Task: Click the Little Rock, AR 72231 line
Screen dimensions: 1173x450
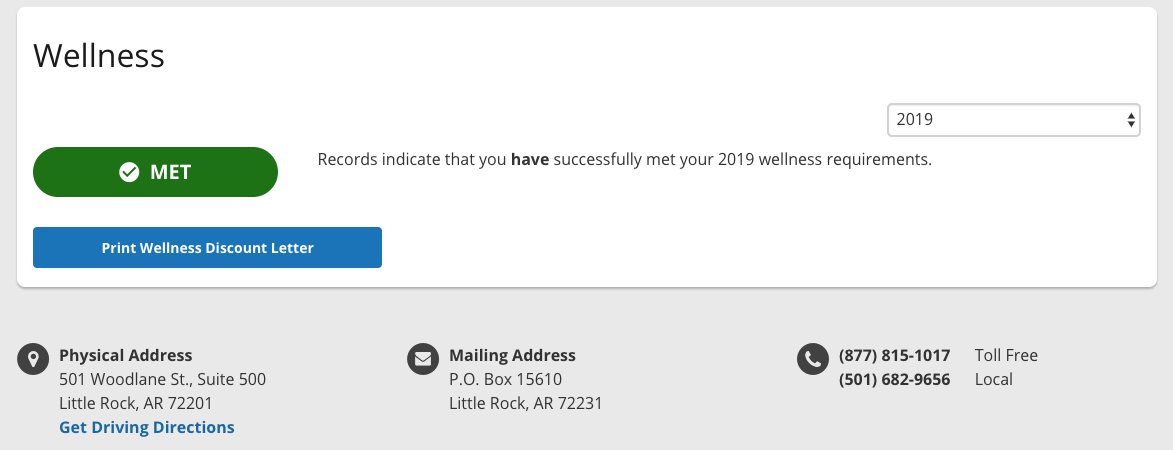Action: pos(525,404)
